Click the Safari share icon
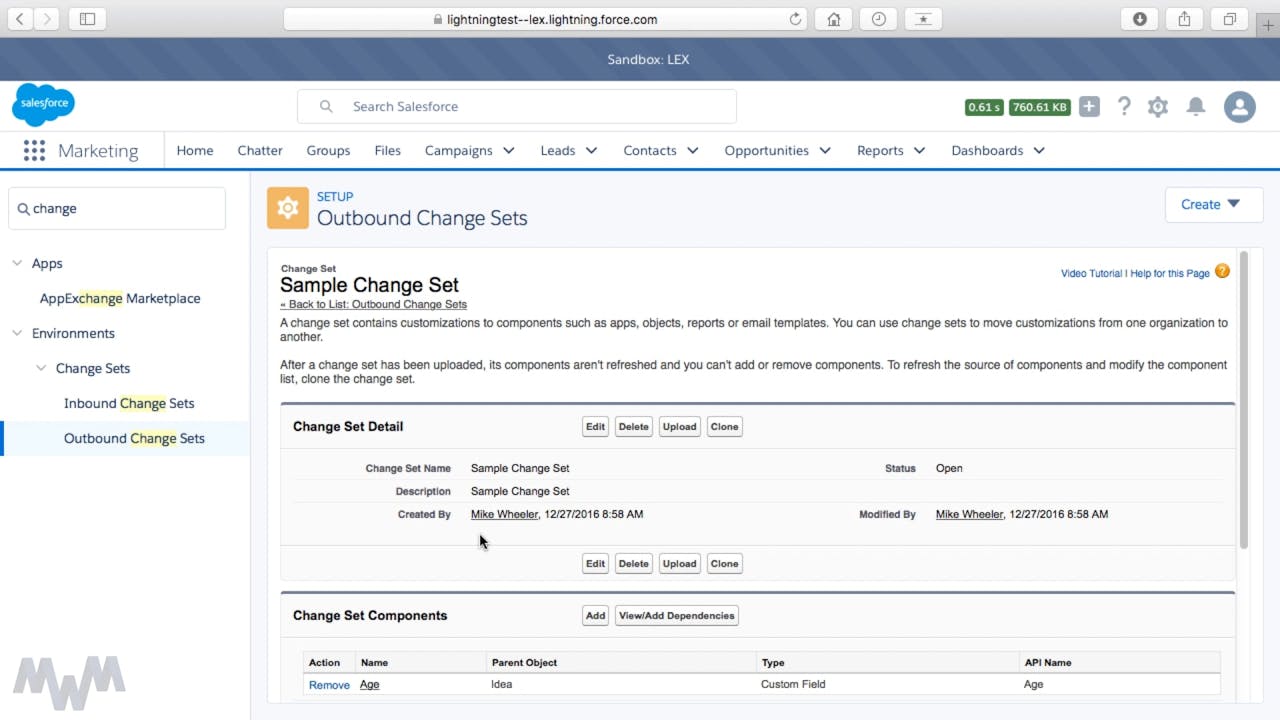The width and height of the screenshot is (1280, 720). 1184,19
